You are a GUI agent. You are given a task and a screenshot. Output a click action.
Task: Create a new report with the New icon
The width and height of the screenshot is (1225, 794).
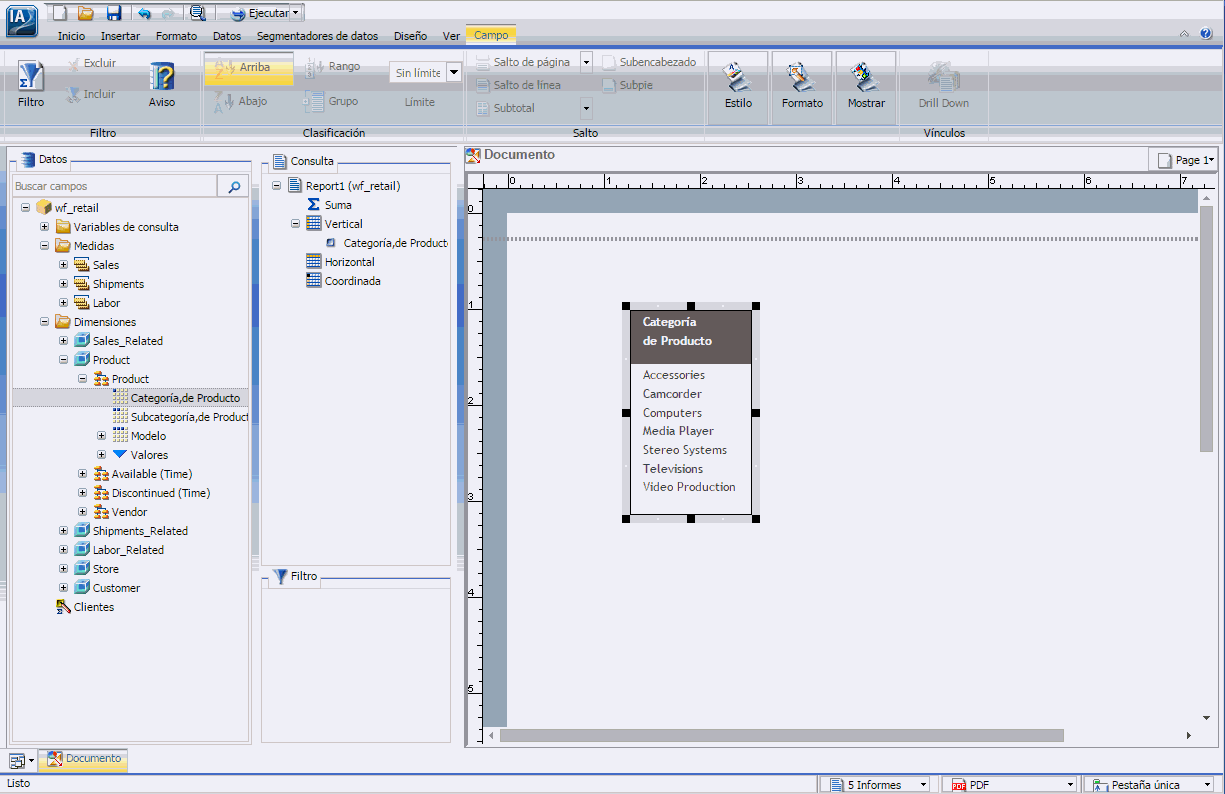point(60,13)
